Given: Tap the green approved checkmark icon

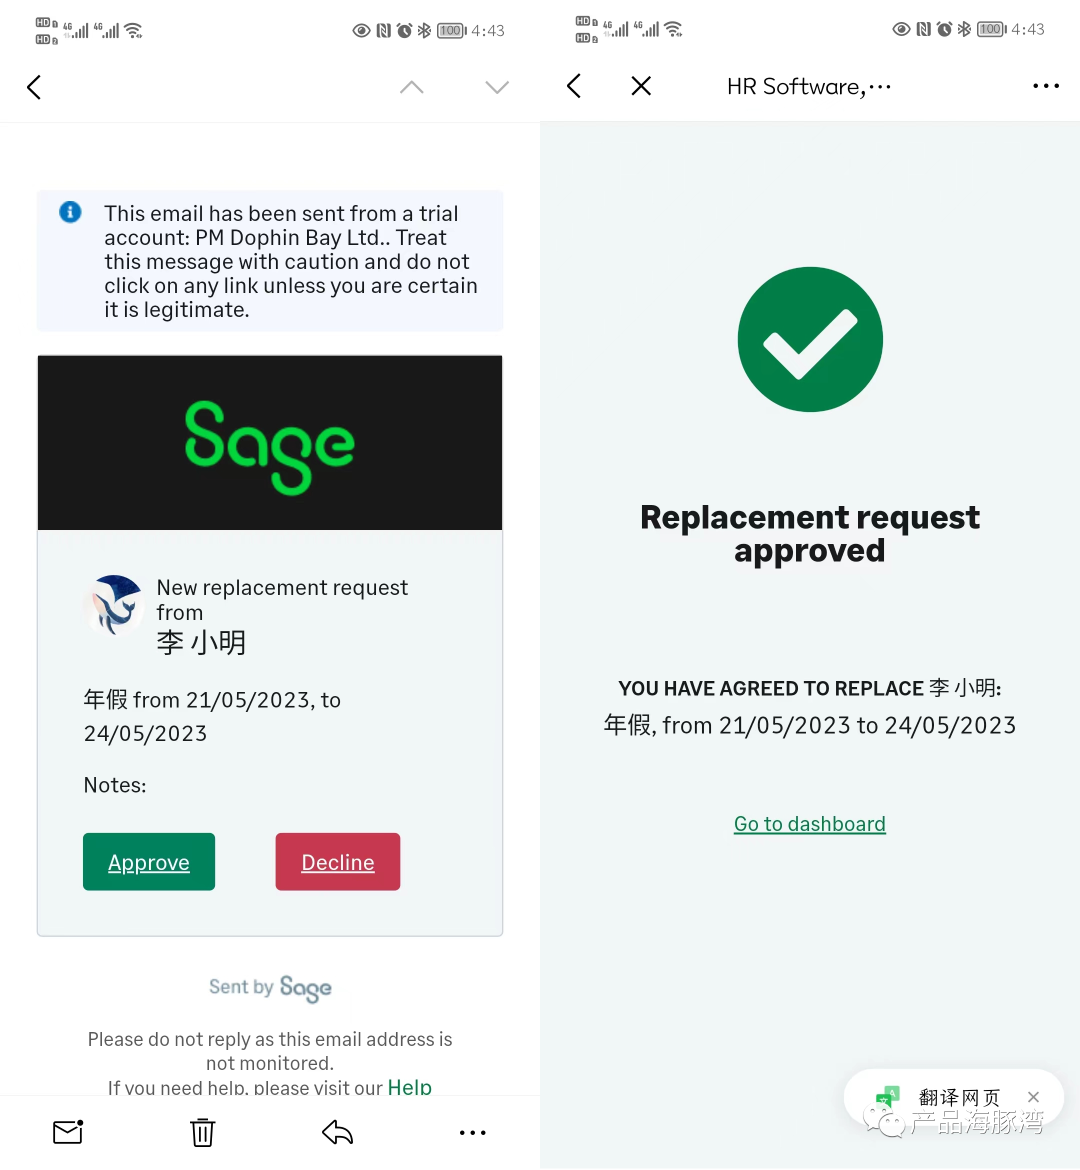Looking at the screenshot, I should pyautogui.click(x=810, y=340).
